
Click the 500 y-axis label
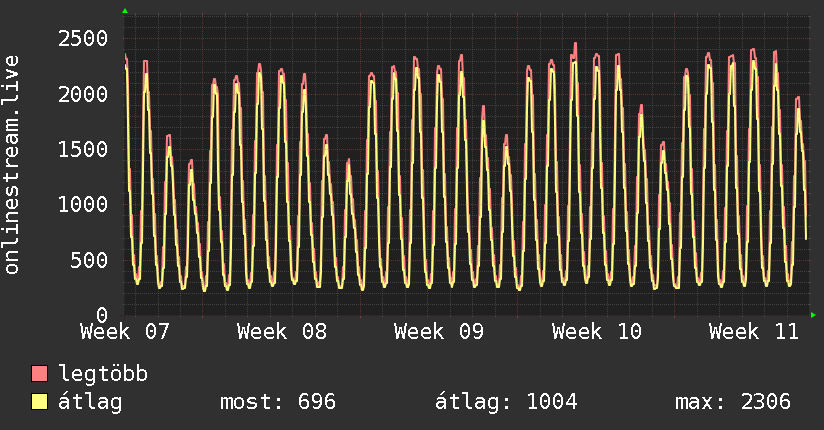pos(89,260)
